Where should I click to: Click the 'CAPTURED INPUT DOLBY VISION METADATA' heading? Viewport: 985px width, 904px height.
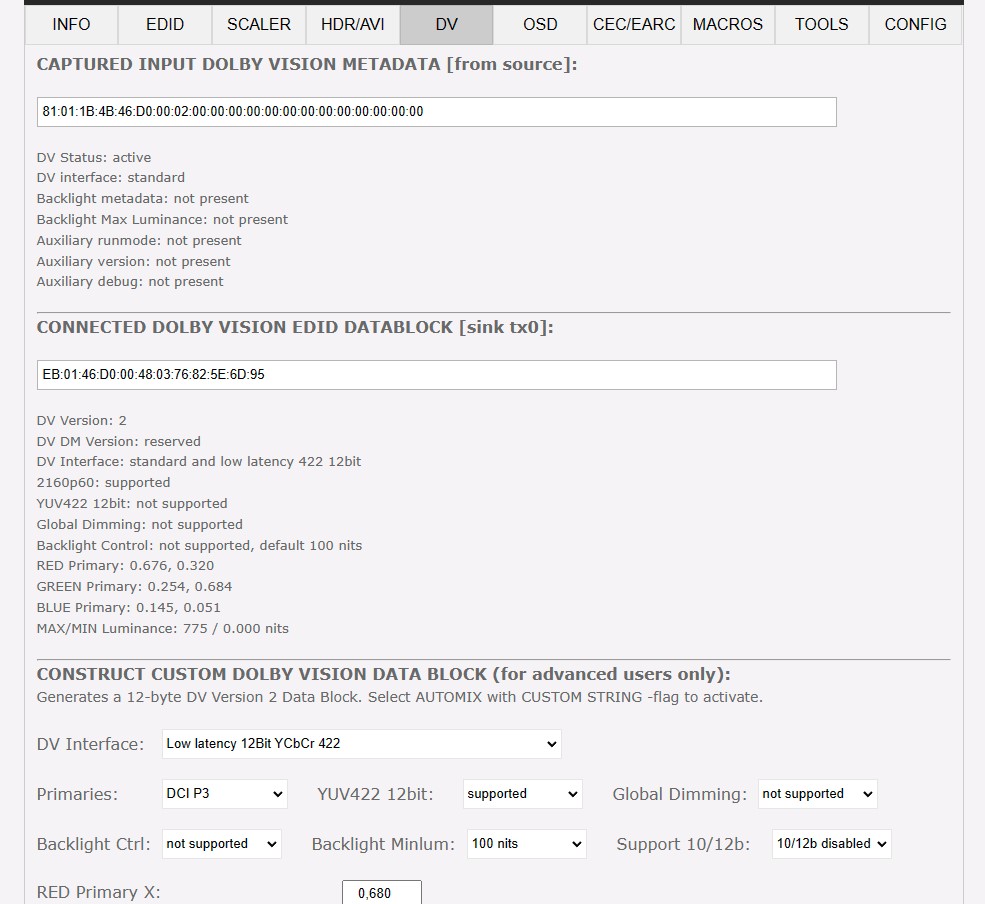tap(307, 64)
